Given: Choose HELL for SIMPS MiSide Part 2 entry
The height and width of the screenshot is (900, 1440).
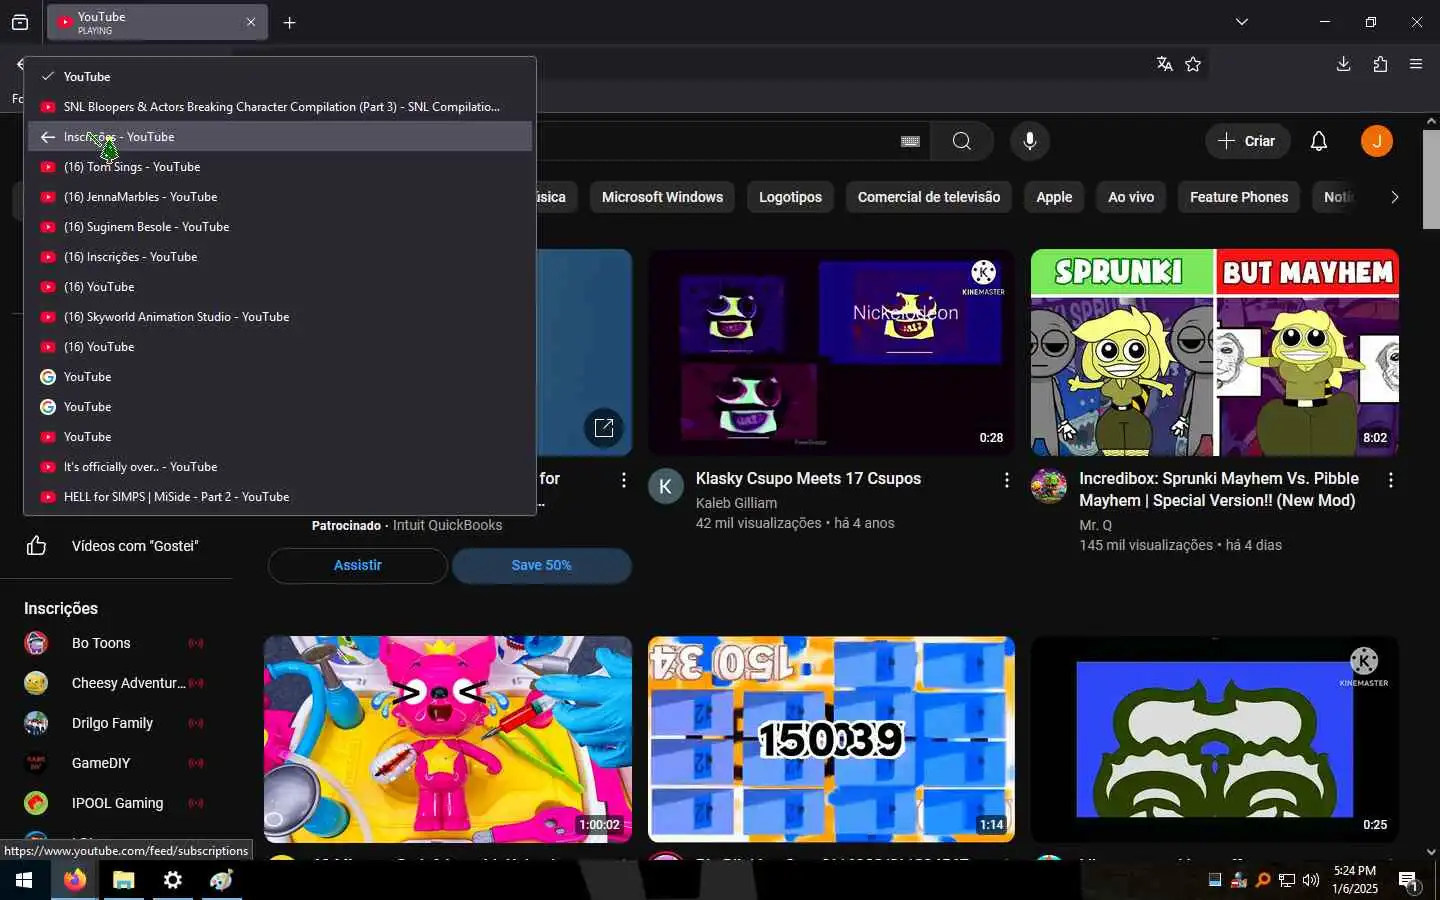Looking at the screenshot, I should (x=280, y=497).
